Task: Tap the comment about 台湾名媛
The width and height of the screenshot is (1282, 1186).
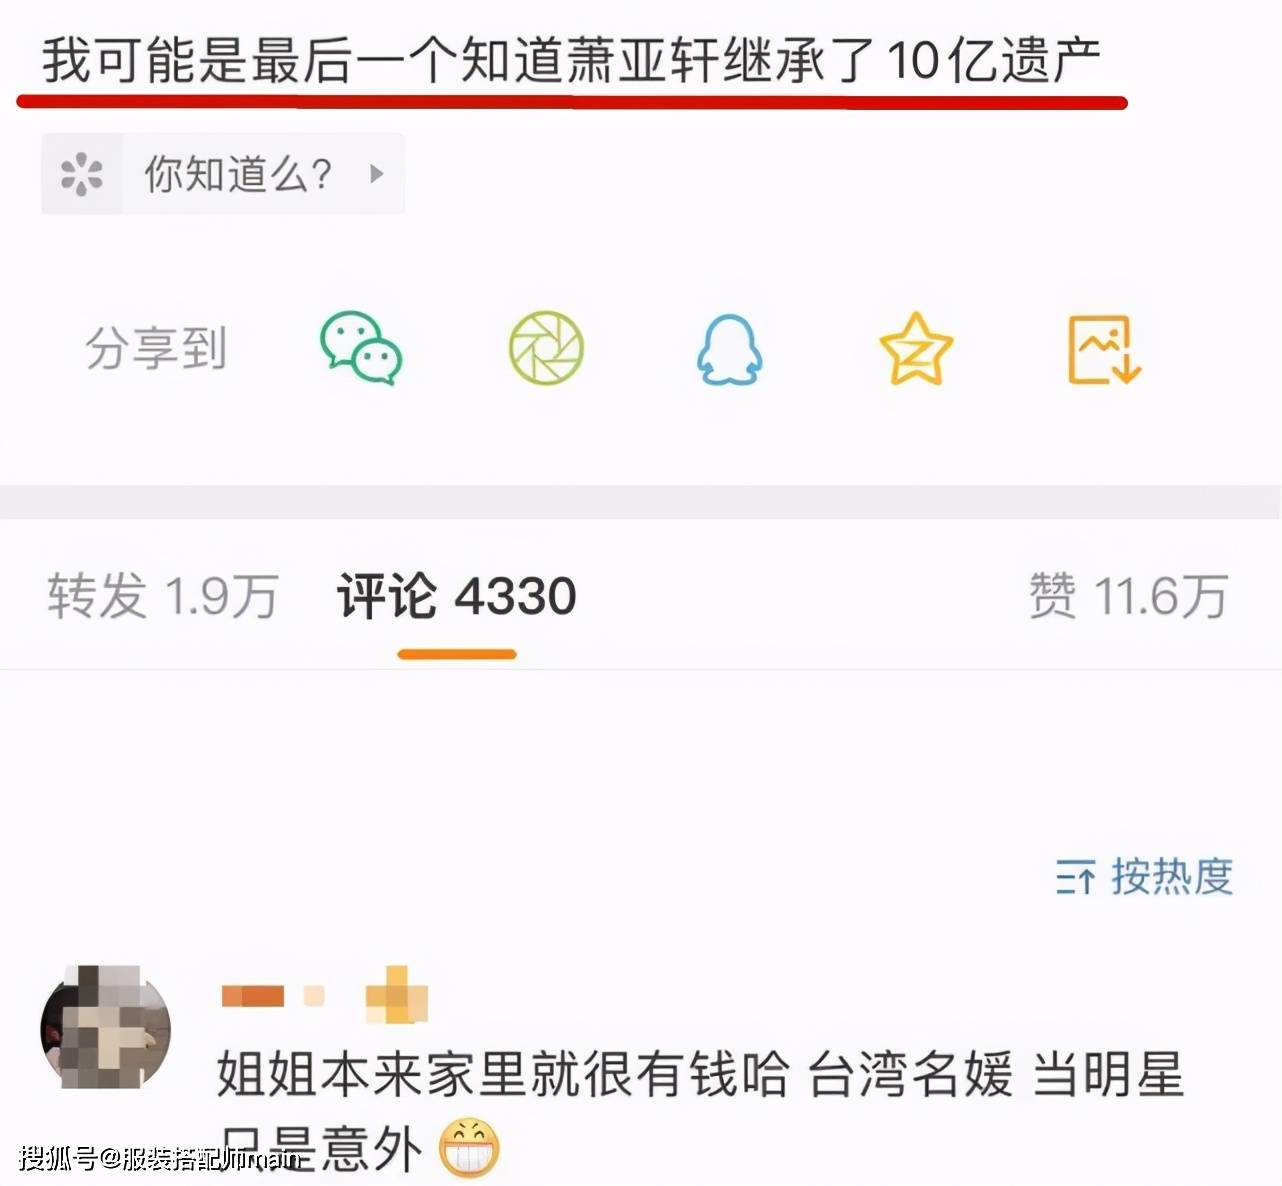Action: tap(700, 1110)
